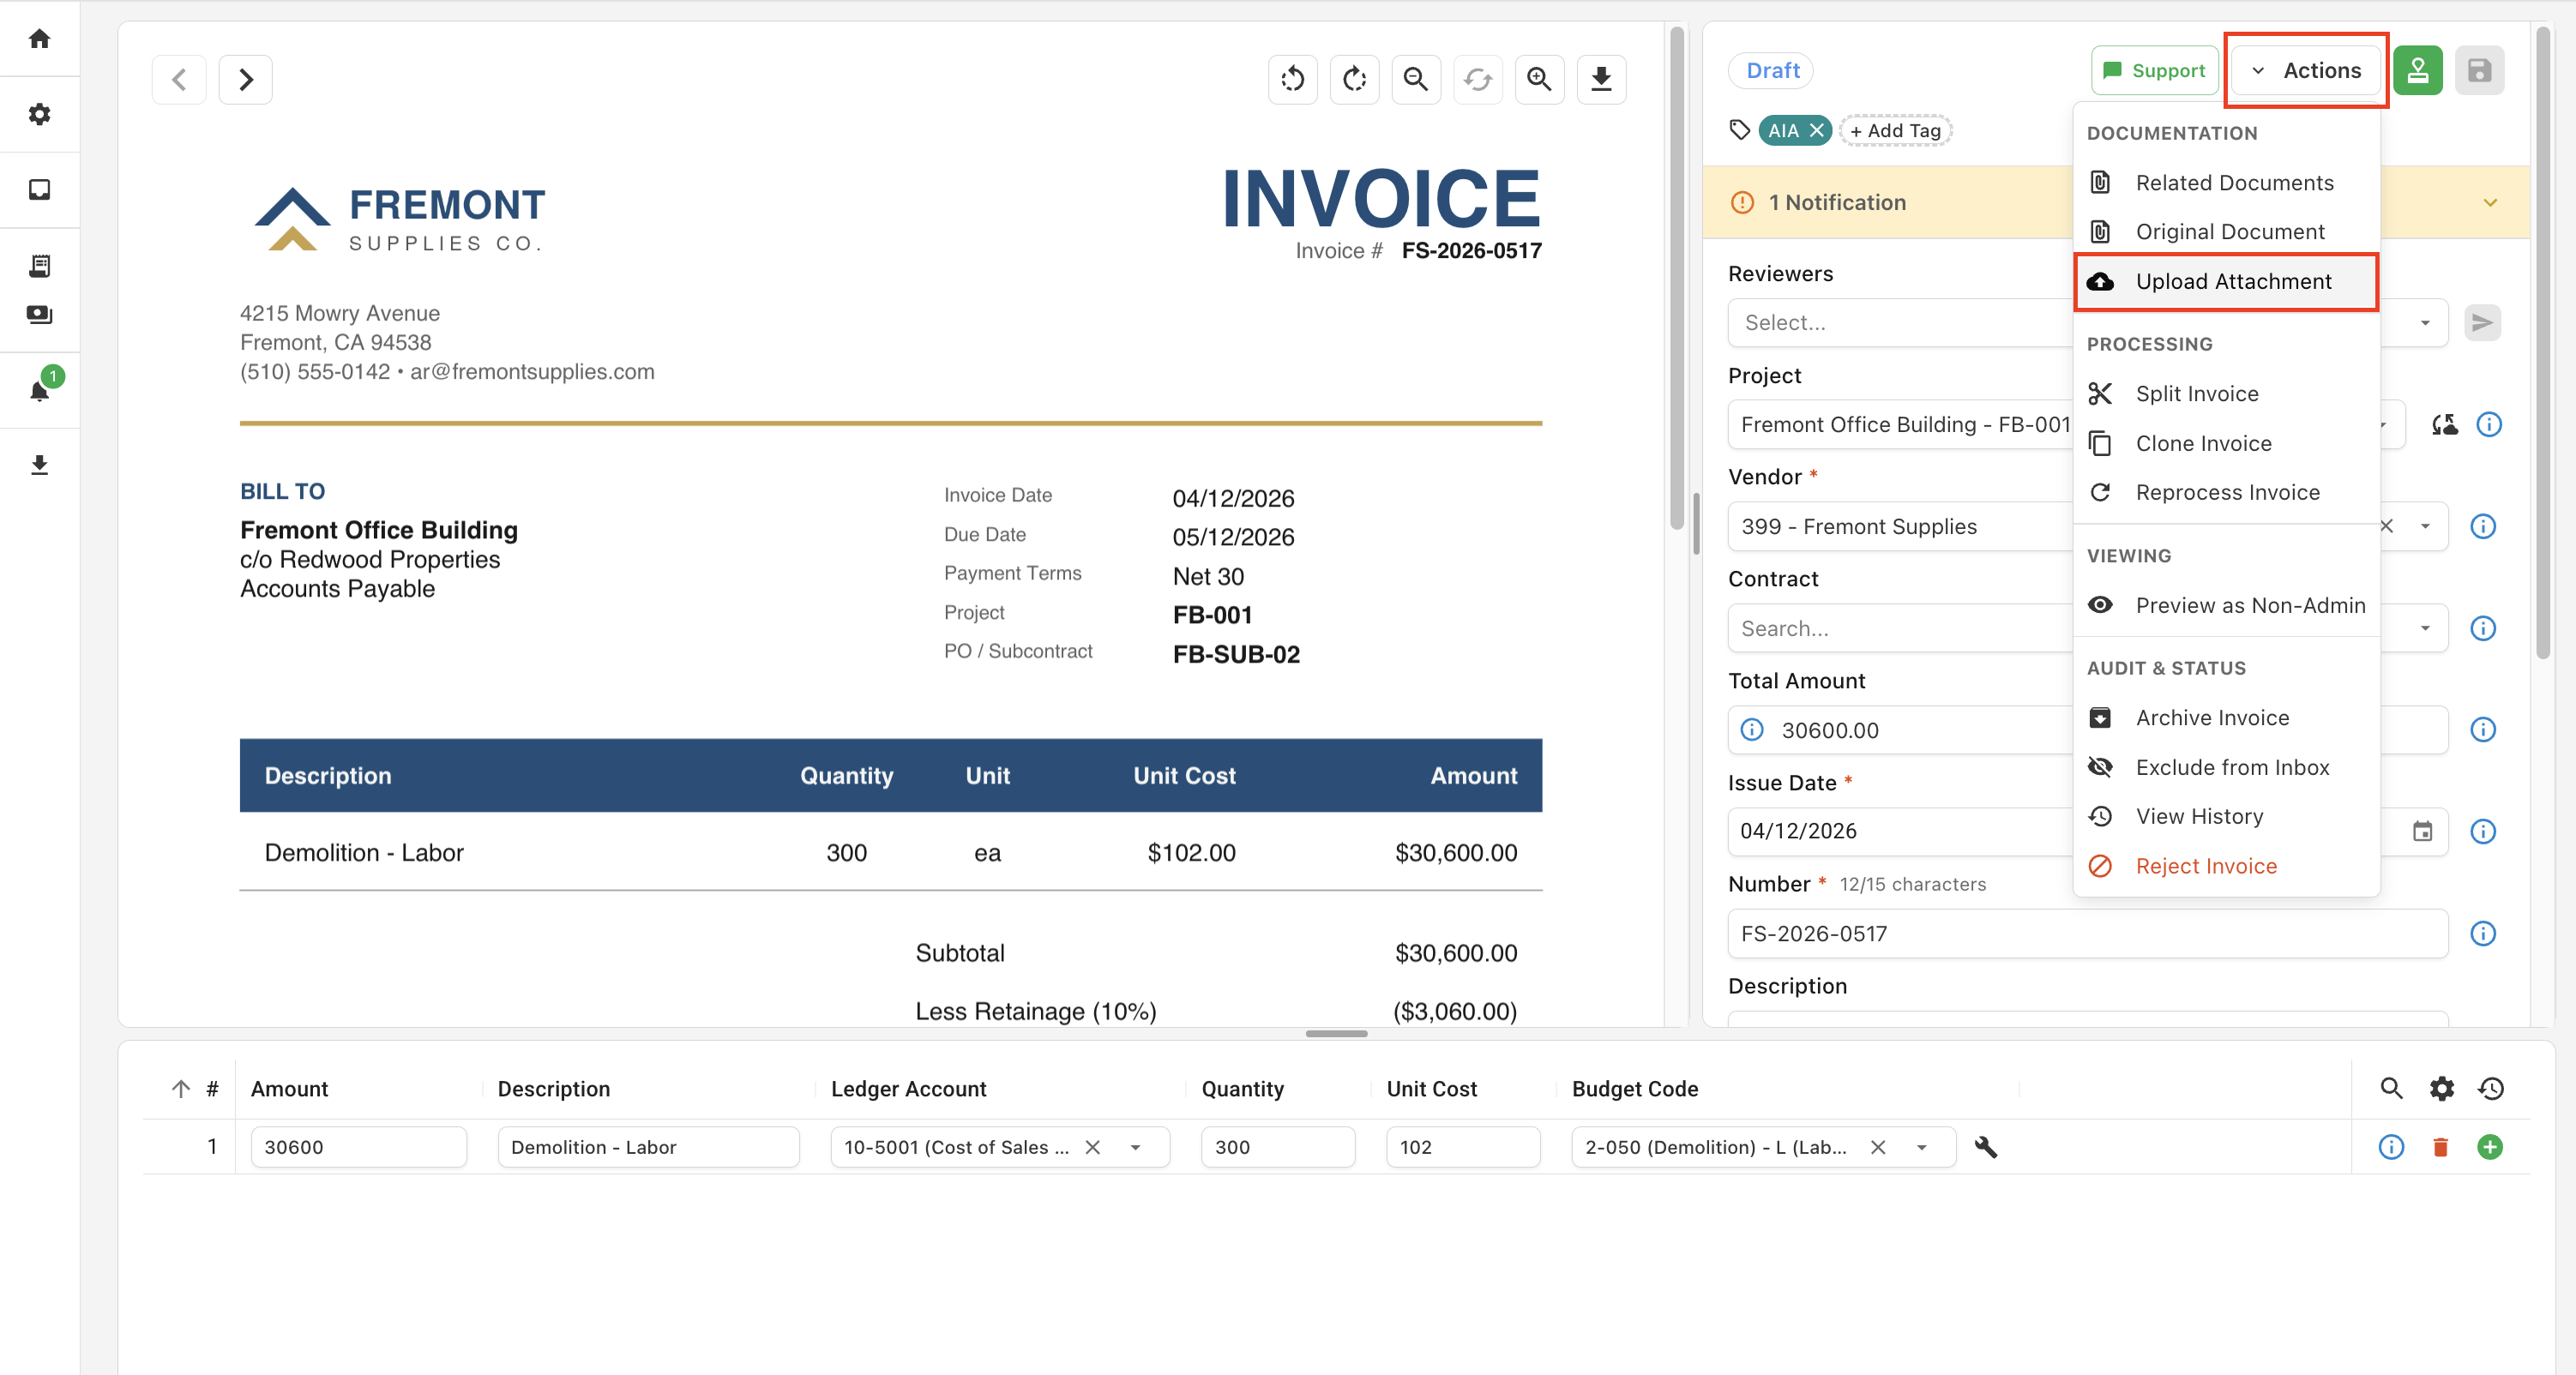Go to the home page icon
Viewport: 2576px width, 1375px height.
pos(39,38)
